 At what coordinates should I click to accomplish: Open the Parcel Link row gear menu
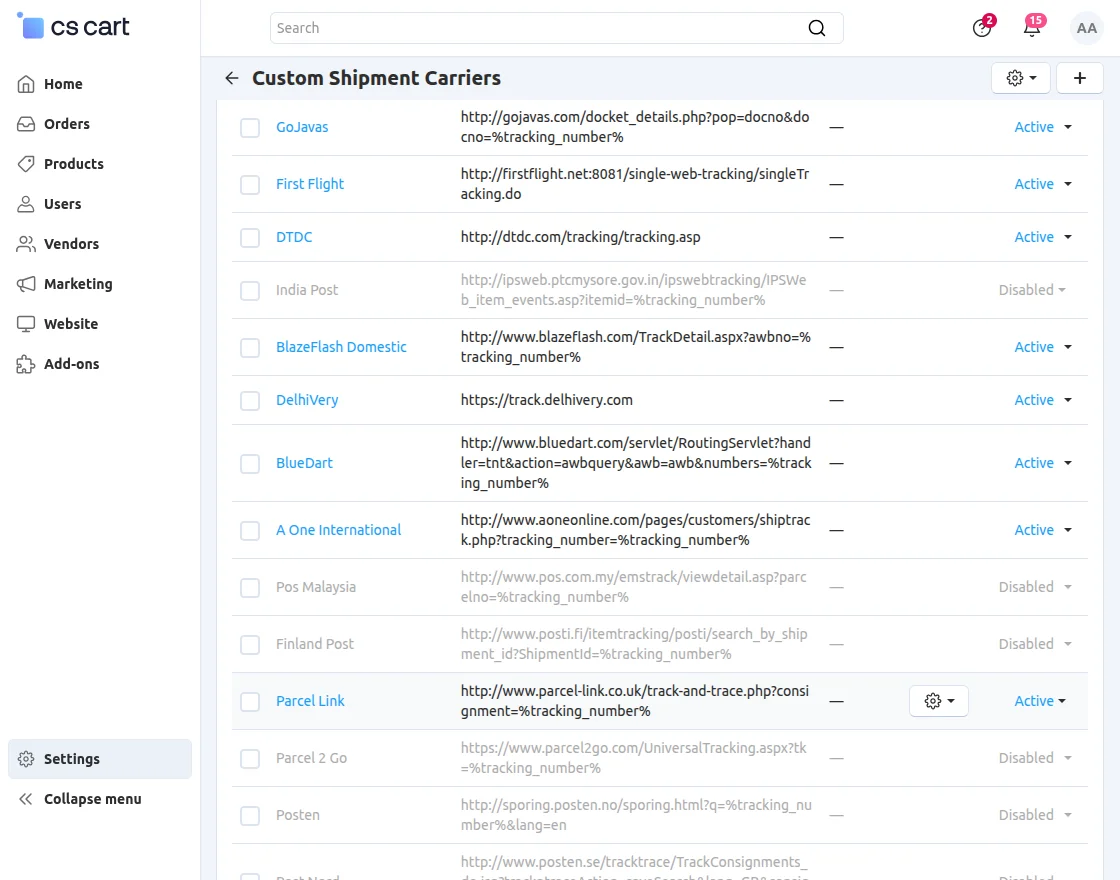click(939, 701)
